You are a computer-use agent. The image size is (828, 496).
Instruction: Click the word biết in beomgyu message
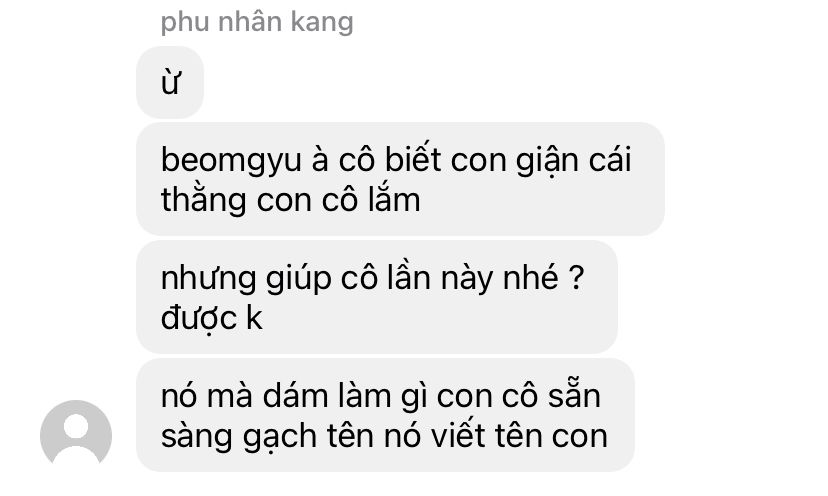(x=413, y=160)
